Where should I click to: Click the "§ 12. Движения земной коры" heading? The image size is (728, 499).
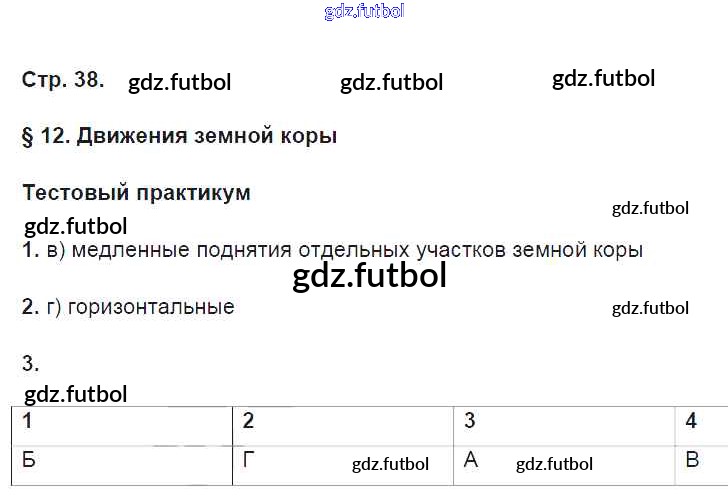pyautogui.click(x=179, y=136)
